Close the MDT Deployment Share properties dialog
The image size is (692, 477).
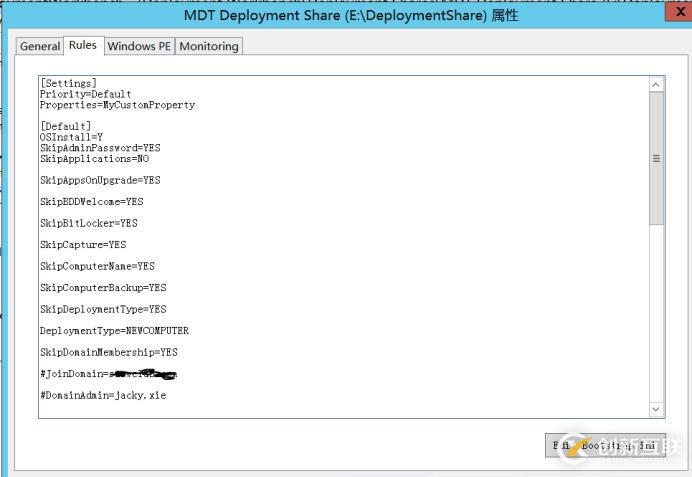click(x=679, y=12)
